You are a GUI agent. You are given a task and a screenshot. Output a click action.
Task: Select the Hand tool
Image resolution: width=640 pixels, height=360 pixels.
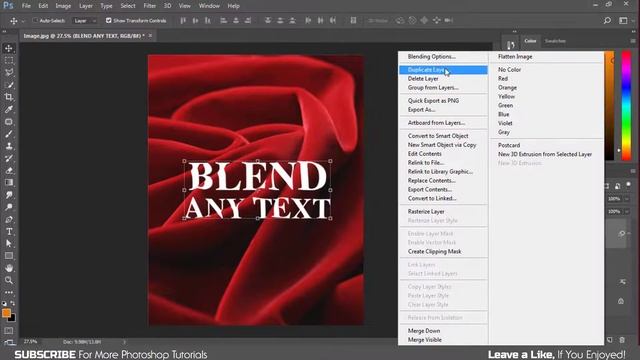pyautogui.click(x=9, y=268)
